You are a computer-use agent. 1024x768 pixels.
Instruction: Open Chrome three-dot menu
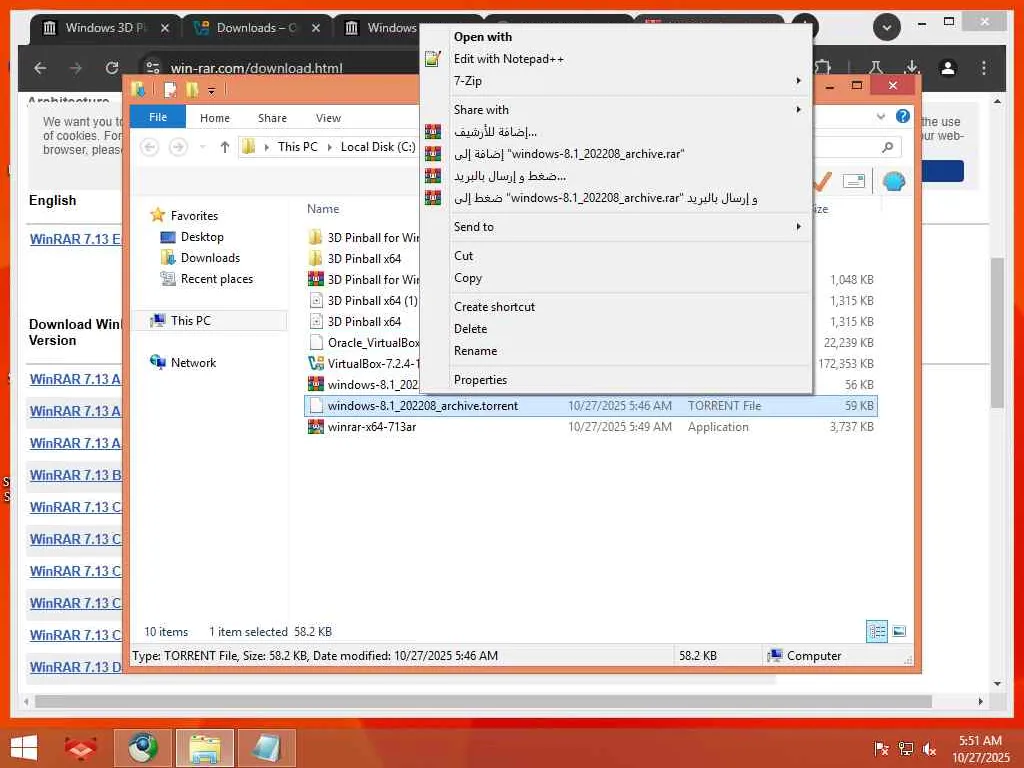tap(984, 68)
